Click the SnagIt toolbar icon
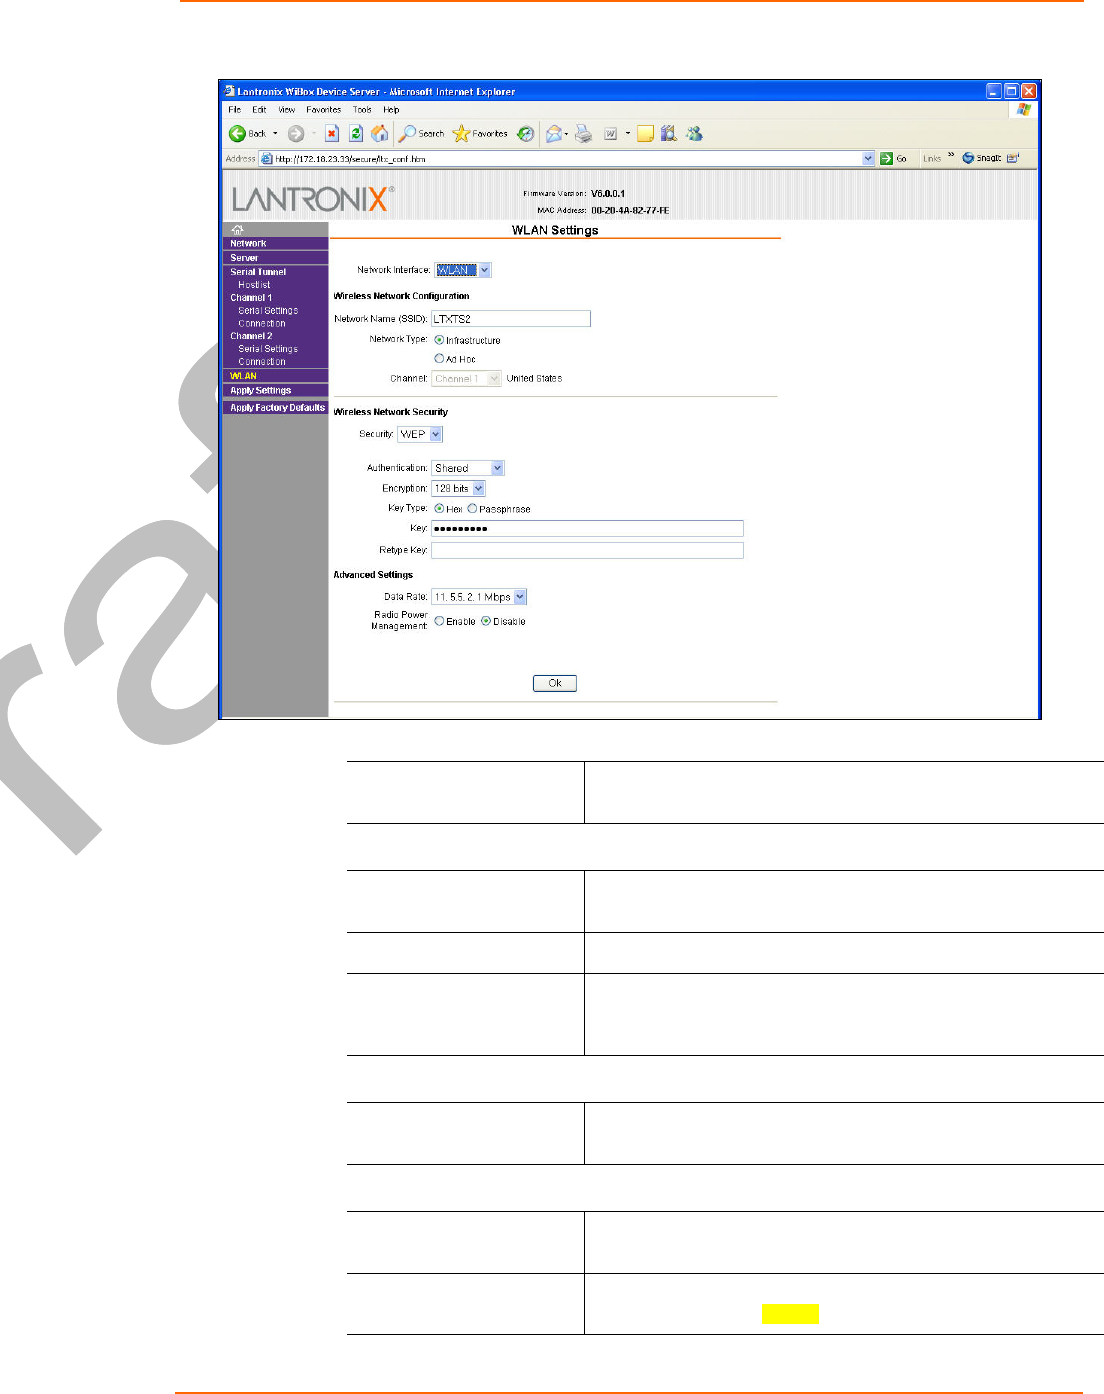Screen dimensions: 1104x1394 pyautogui.click(x=981, y=158)
